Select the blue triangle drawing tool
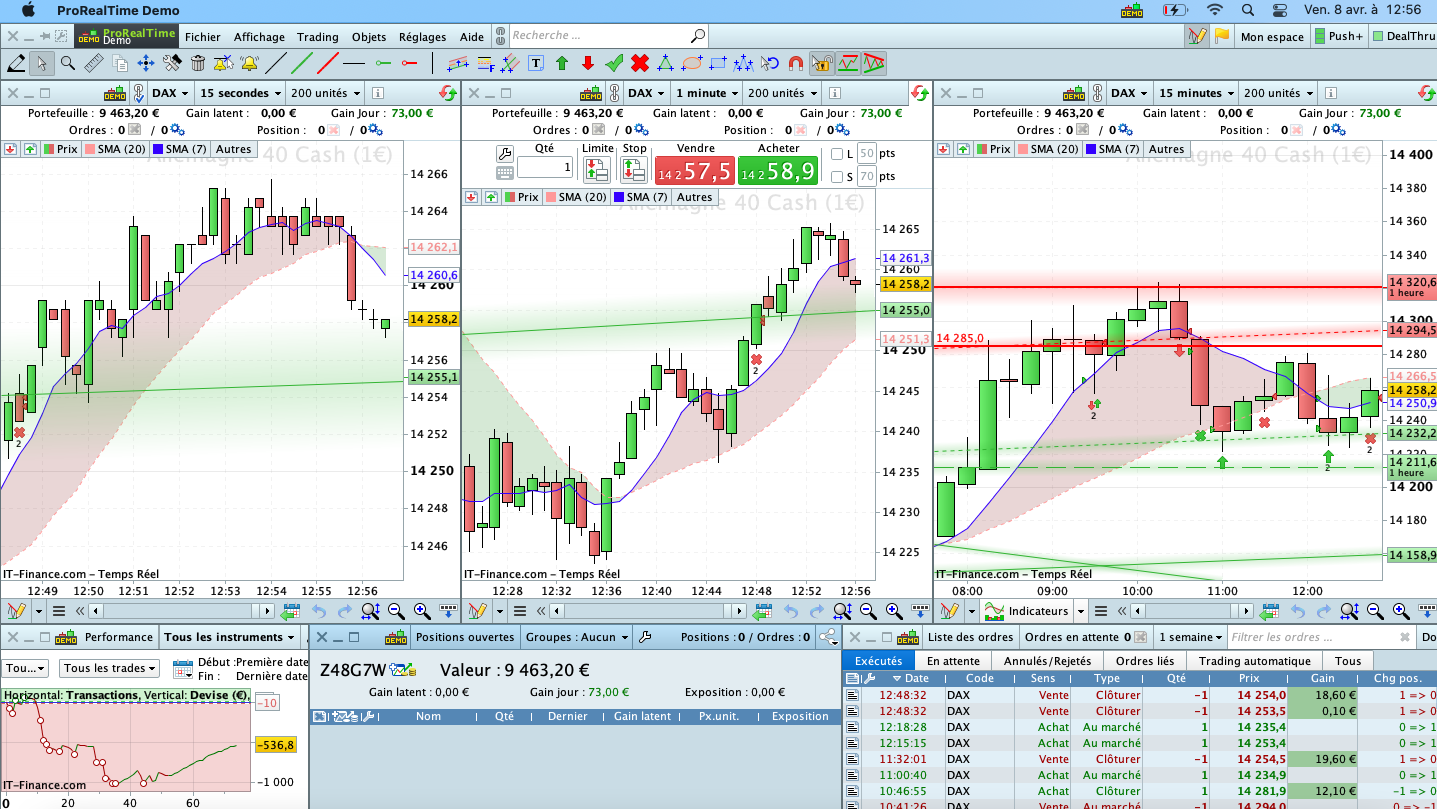 [x=666, y=63]
